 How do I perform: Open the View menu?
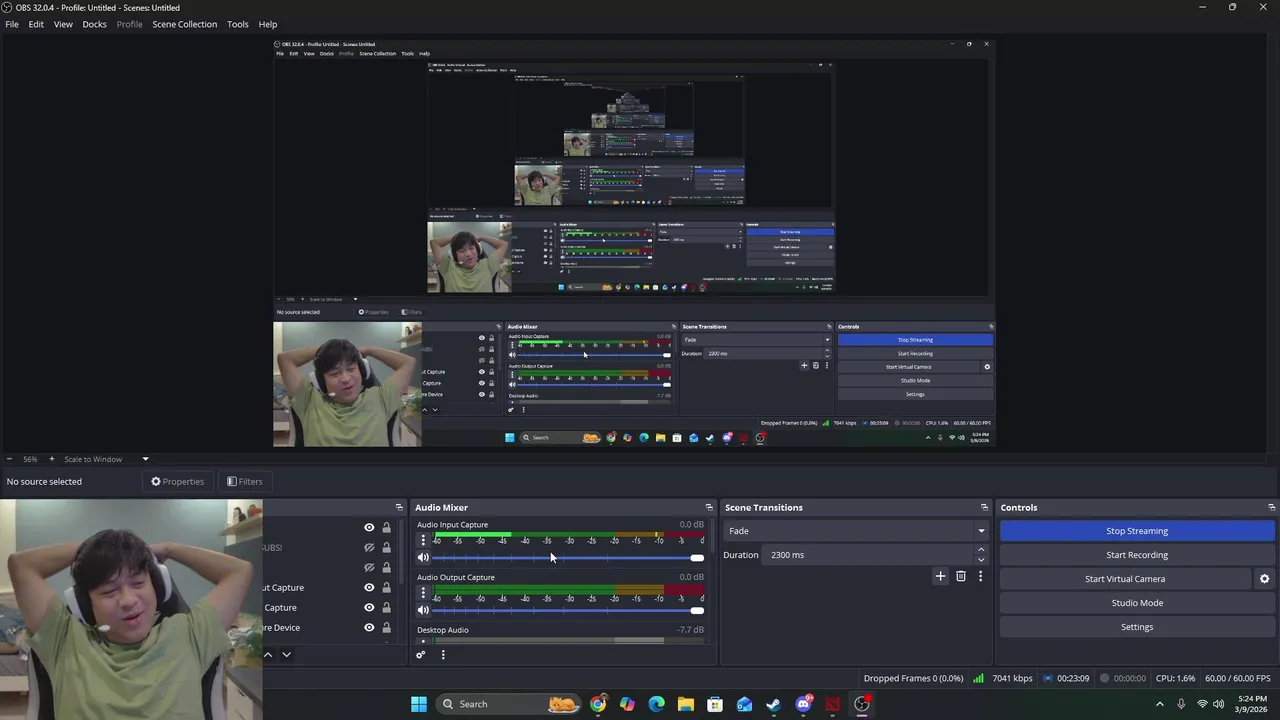pyautogui.click(x=63, y=24)
